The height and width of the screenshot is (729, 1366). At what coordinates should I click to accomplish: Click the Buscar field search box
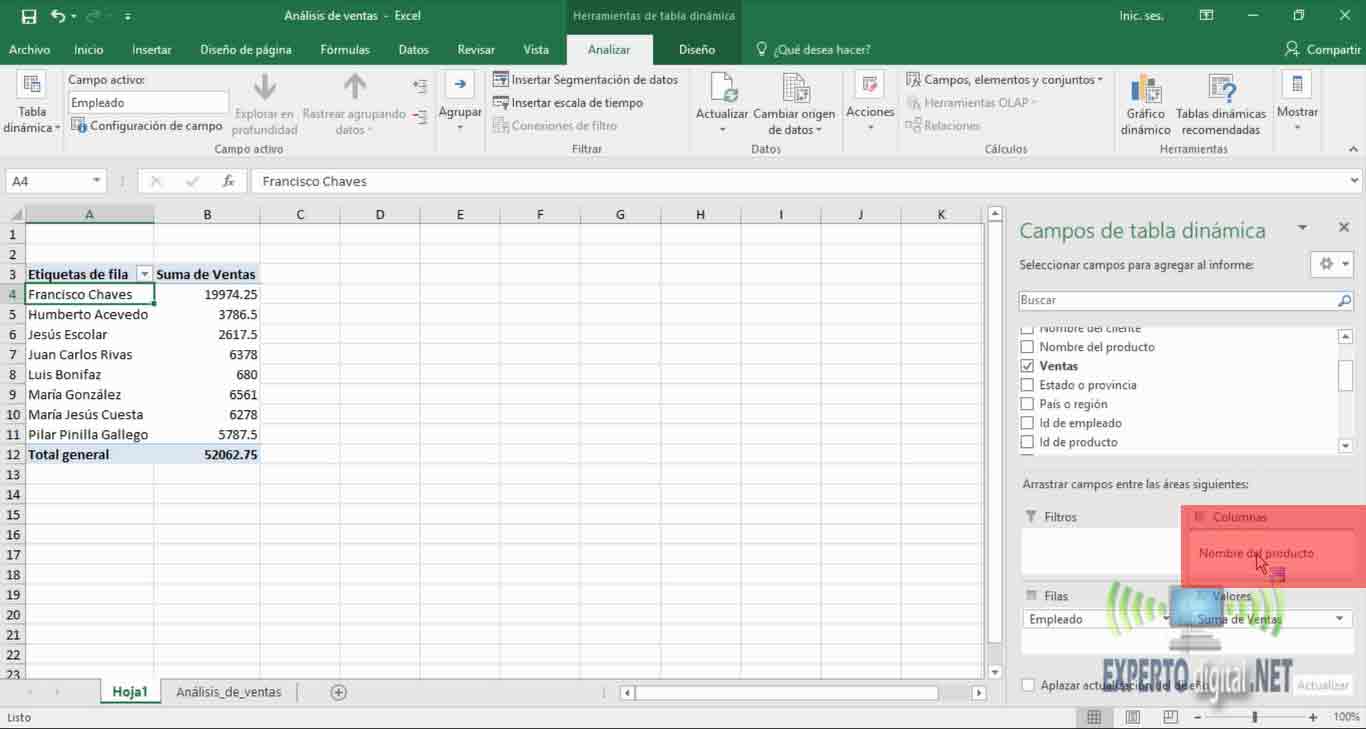click(1177, 300)
